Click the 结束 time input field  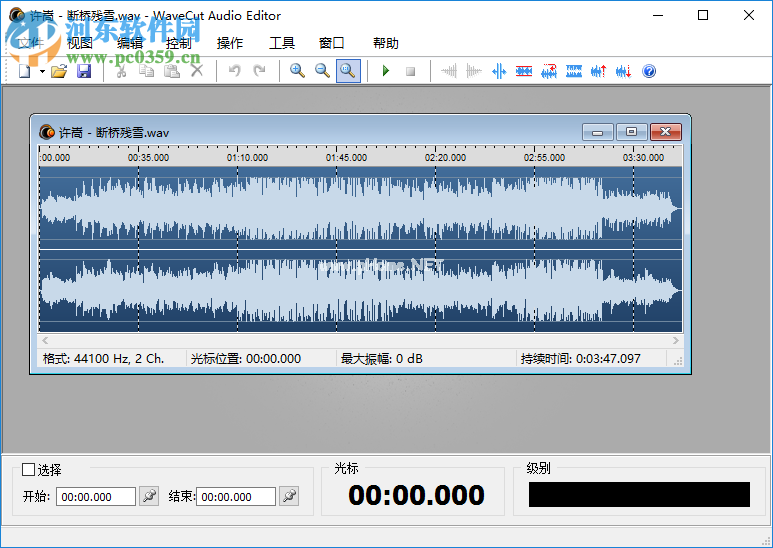point(236,497)
